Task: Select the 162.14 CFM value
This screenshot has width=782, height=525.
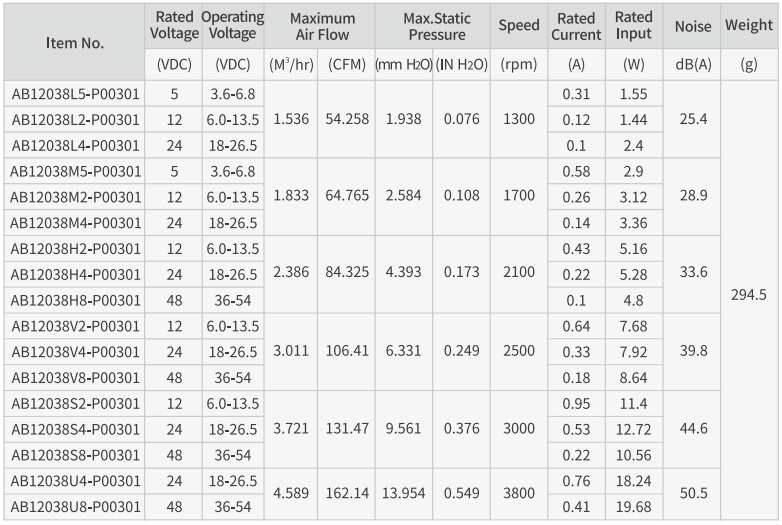Action: tap(347, 493)
